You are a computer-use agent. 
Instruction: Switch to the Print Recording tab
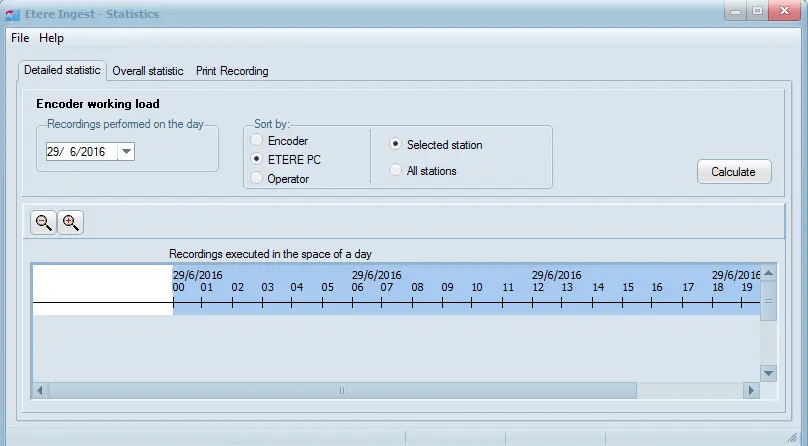[x=232, y=71]
